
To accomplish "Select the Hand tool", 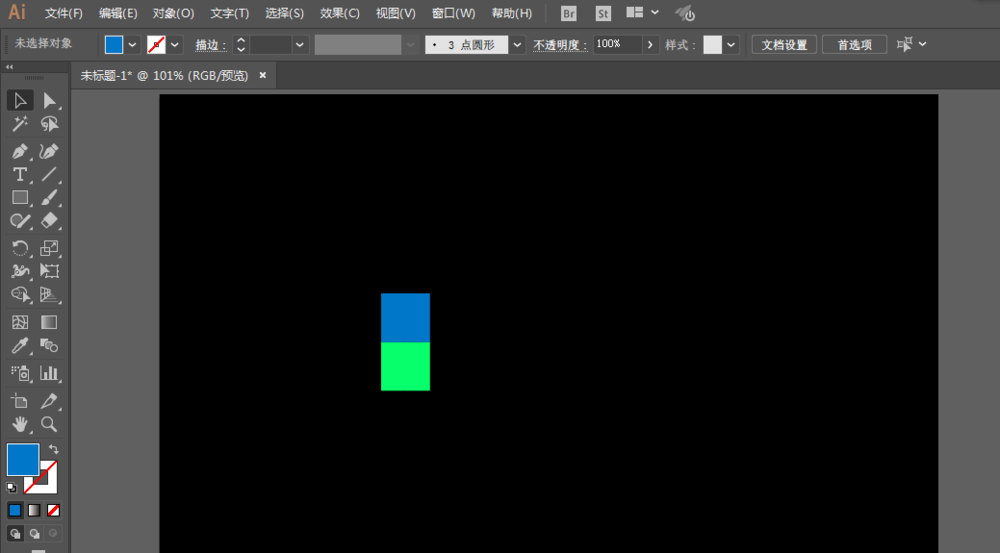I will (20, 424).
